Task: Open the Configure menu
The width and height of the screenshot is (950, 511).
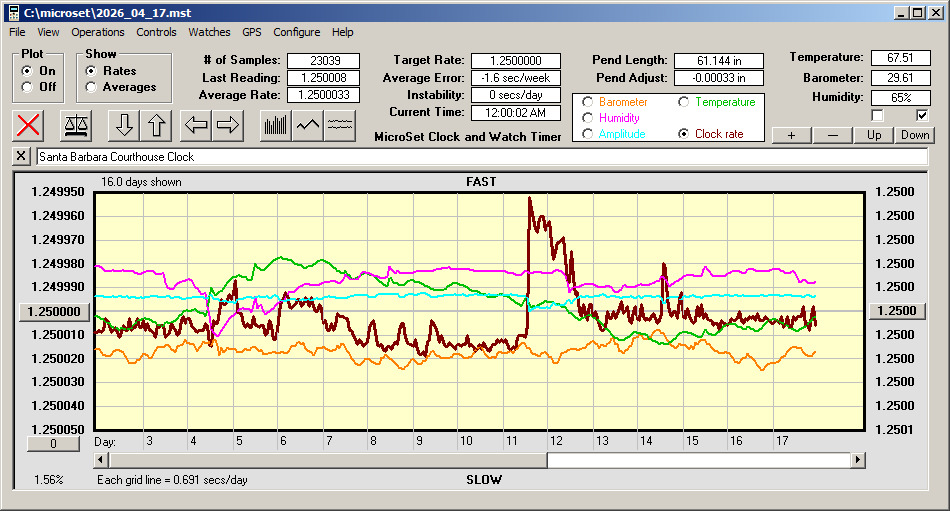Action: coord(297,32)
